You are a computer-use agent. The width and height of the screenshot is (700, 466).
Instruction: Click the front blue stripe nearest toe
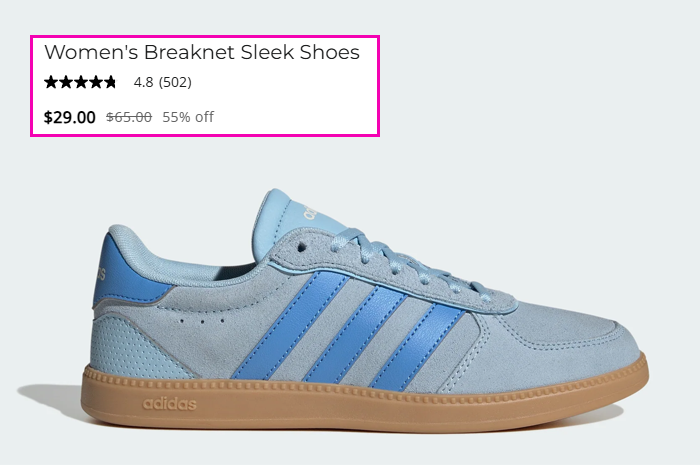tap(417, 346)
